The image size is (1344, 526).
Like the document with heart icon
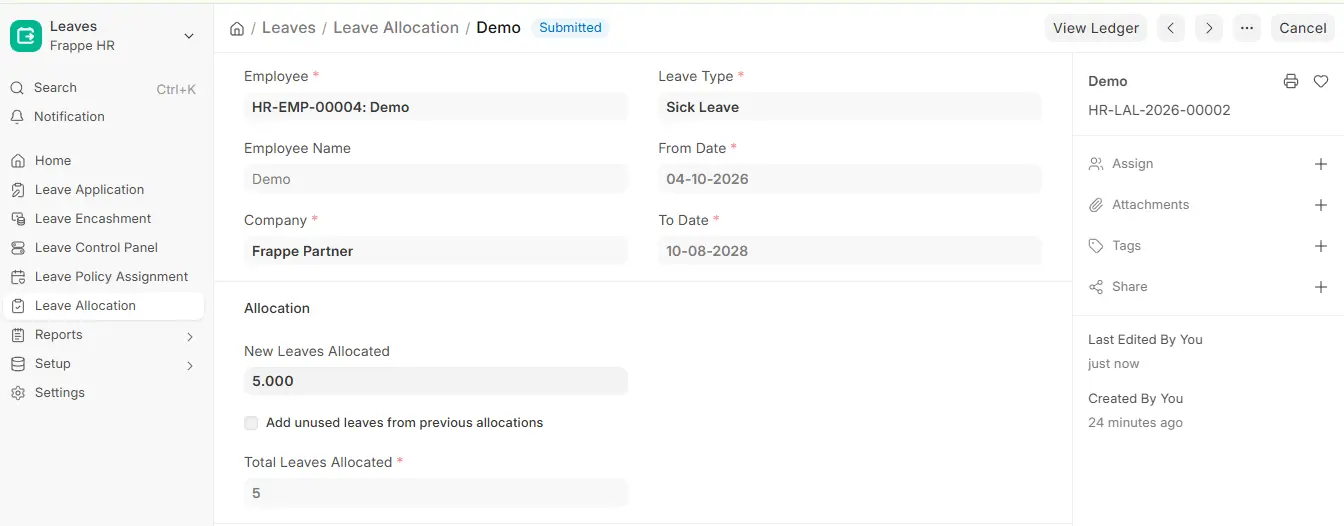1321,81
